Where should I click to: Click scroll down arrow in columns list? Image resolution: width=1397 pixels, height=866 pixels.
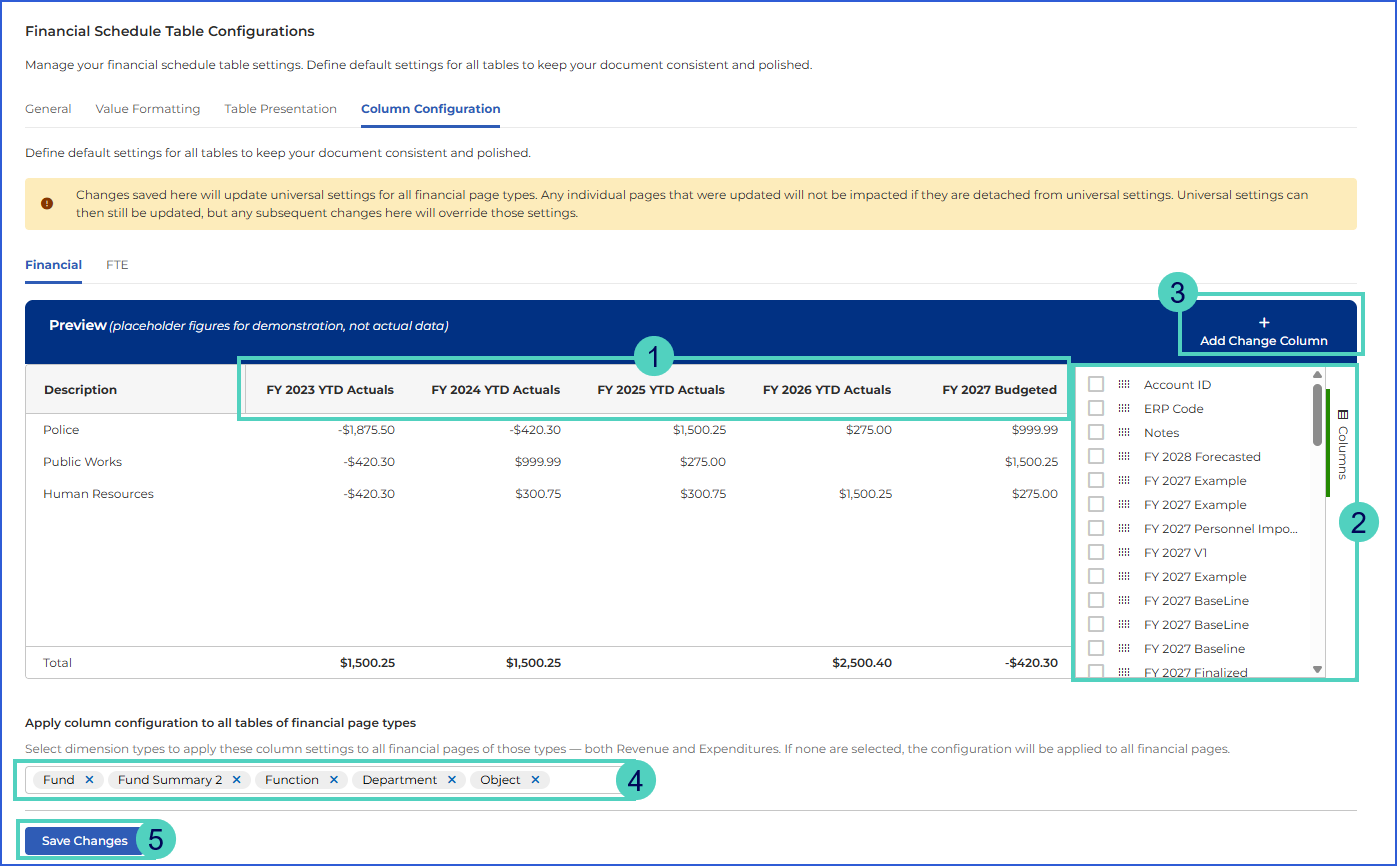(1317, 669)
